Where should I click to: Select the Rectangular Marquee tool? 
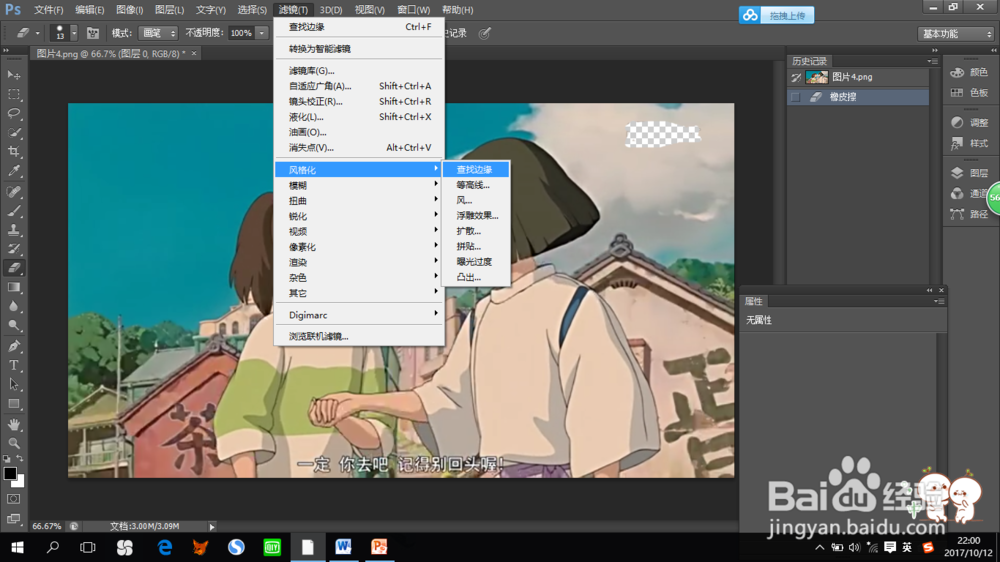[13, 94]
